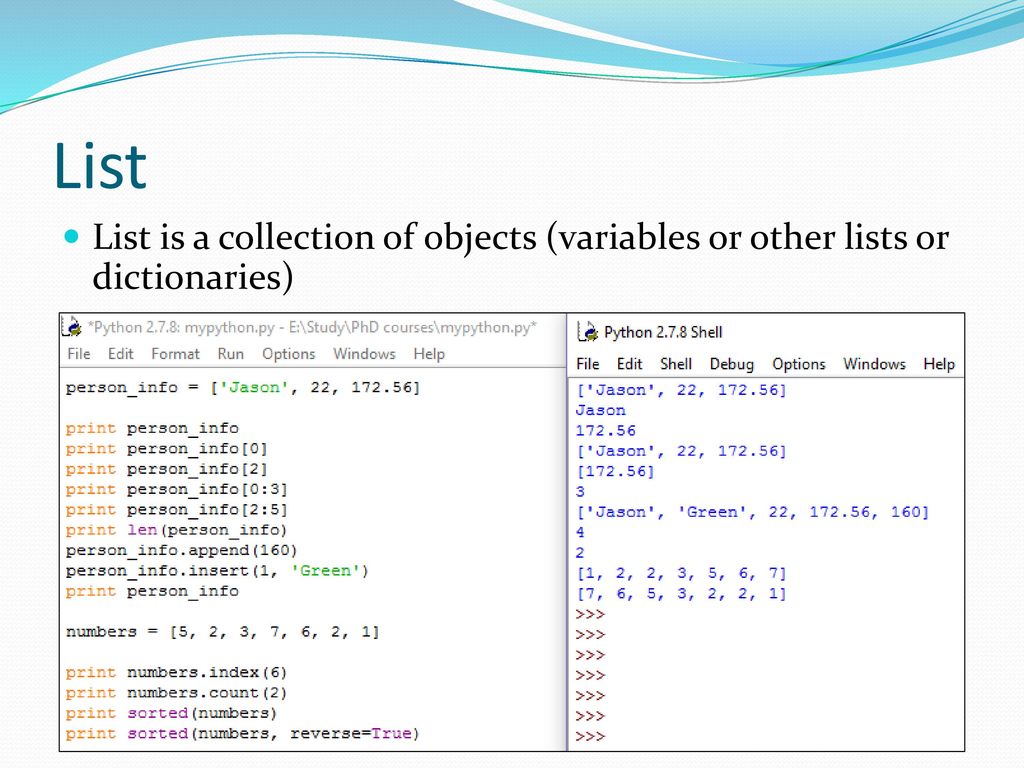1024x768 pixels.
Task: Click shell output '172.56' without brackets
Action: 605,430
